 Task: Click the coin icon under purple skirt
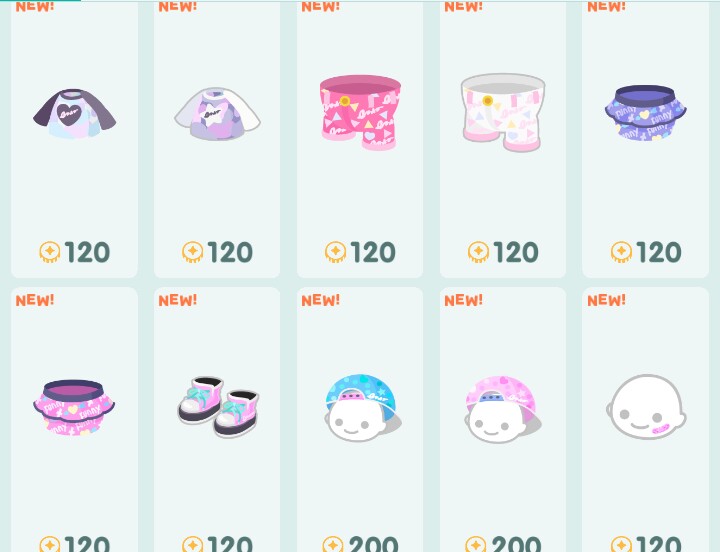(621, 252)
